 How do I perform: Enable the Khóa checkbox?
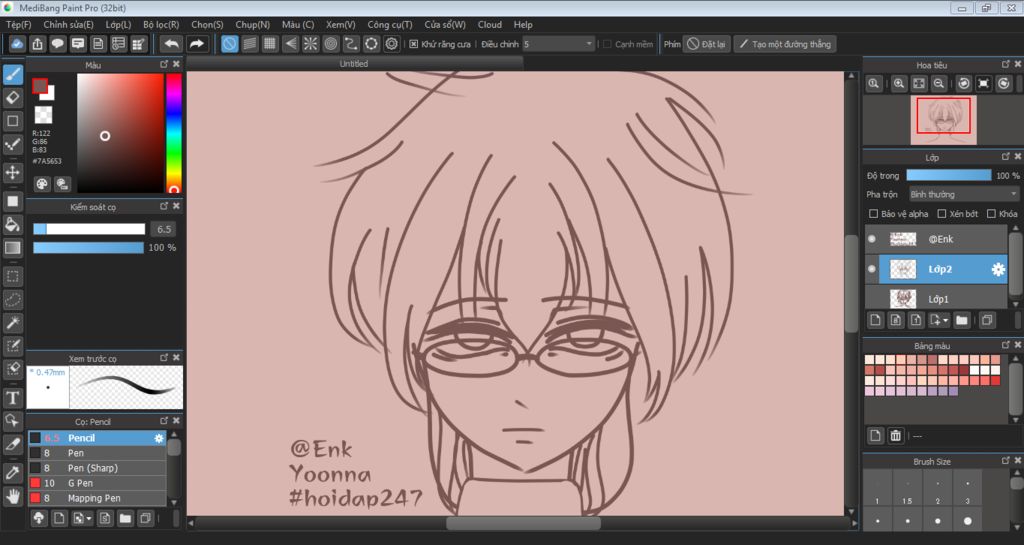(991, 213)
